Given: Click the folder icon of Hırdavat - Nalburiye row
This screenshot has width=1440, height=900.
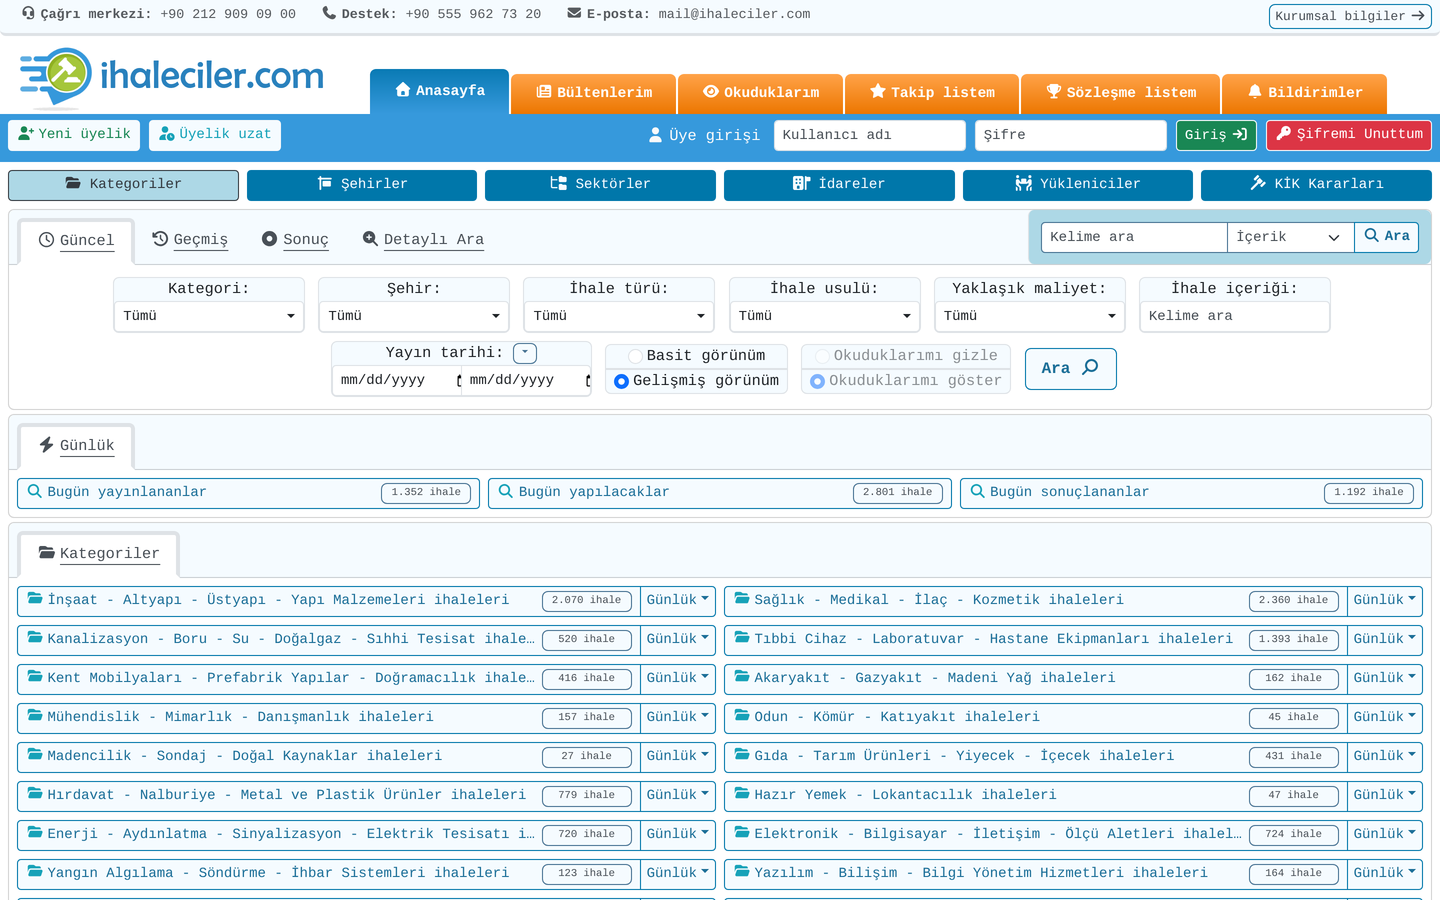Looking at the screenshot, I should 35,794.
